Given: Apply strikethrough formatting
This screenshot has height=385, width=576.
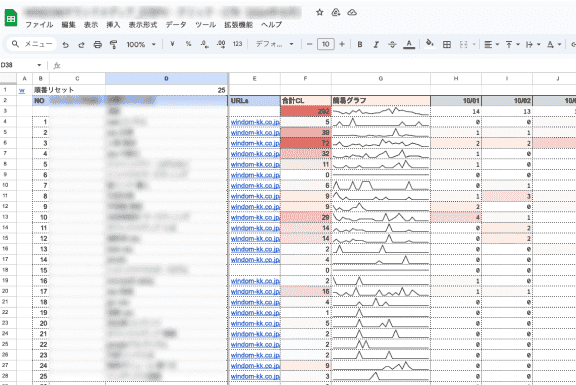Looking at the screenshot, I should [392, 44].
